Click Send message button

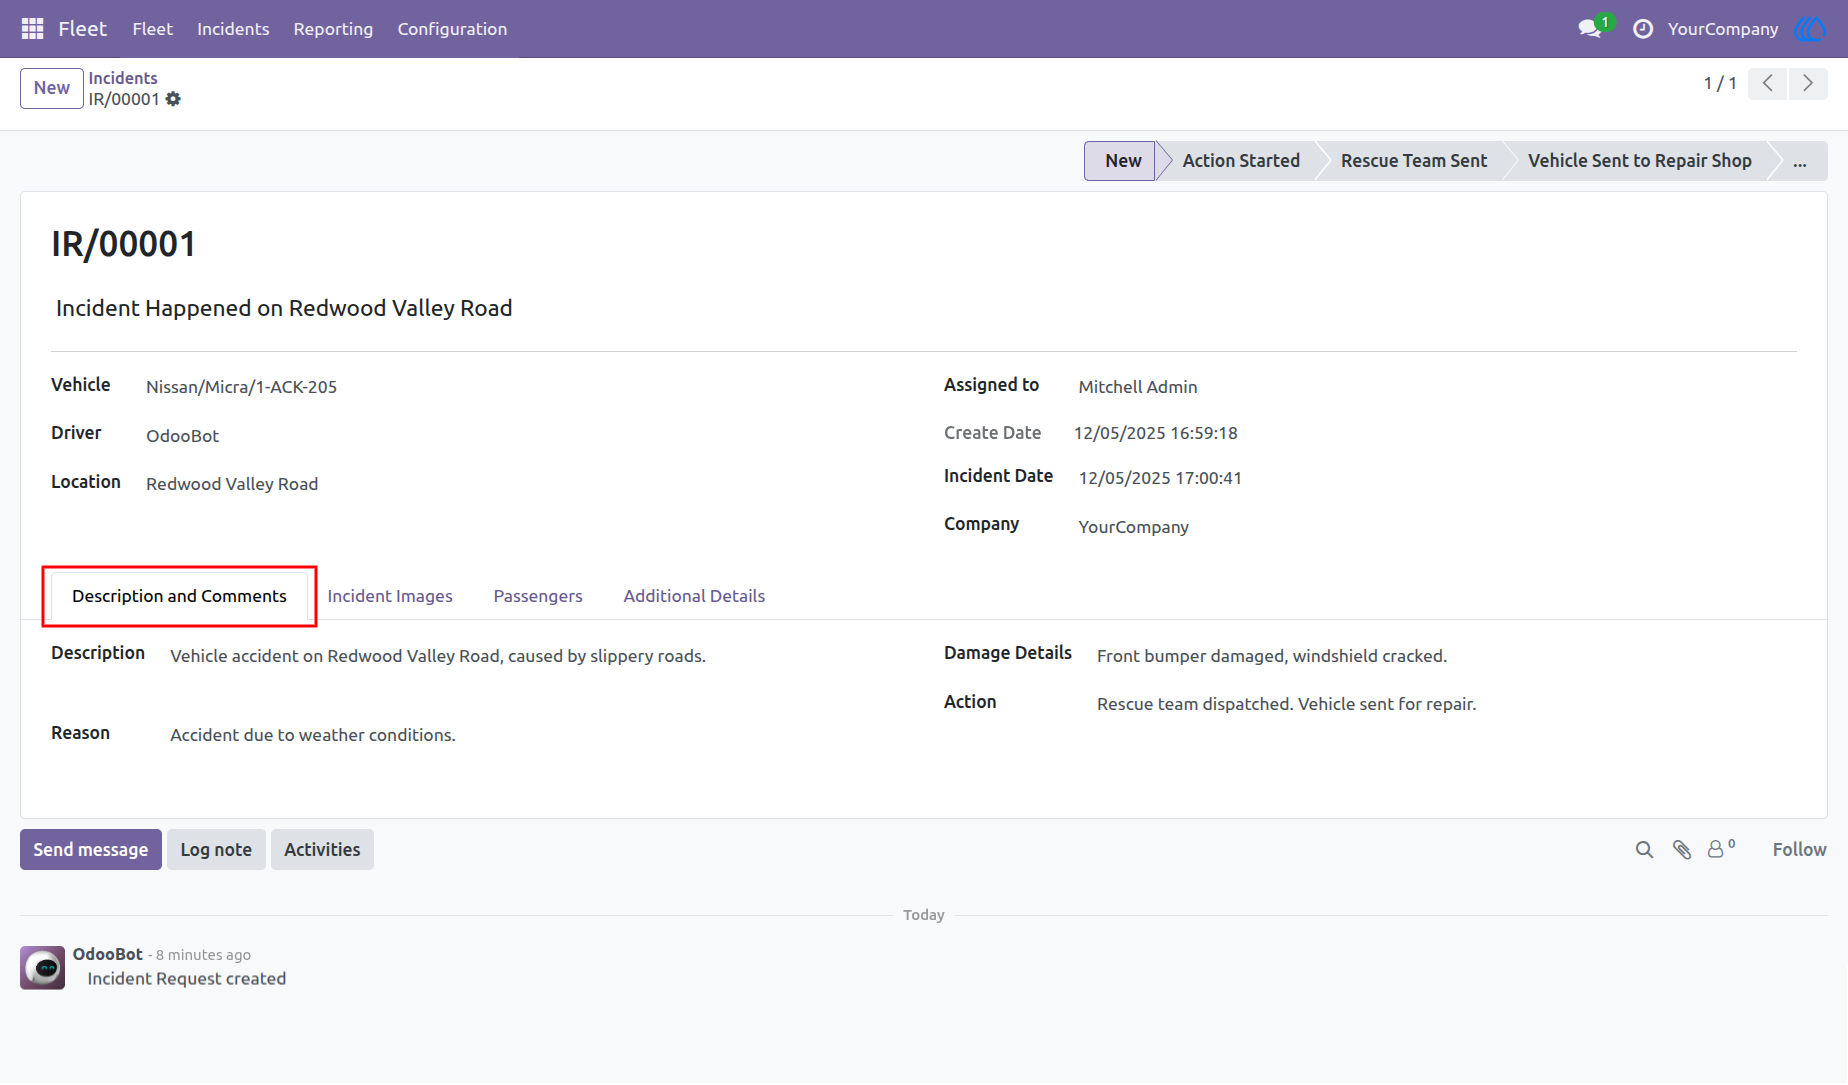pyautogui.click(x=91, y=850)
